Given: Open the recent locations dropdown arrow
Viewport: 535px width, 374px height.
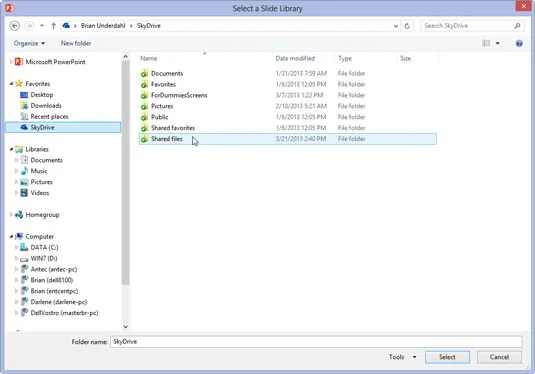Looking at the screenshot, I should tap(42, 26).
